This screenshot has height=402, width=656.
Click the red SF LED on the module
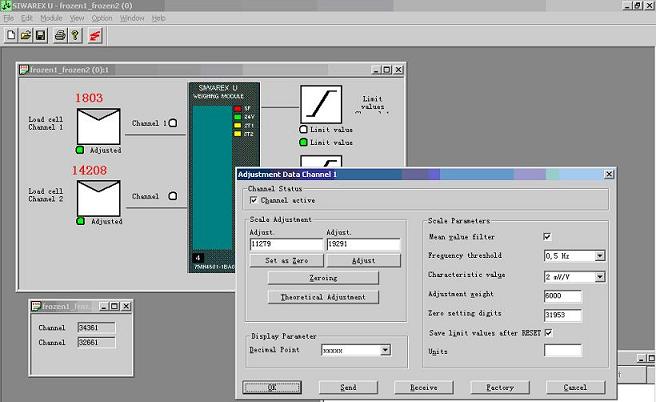point(237,108)
